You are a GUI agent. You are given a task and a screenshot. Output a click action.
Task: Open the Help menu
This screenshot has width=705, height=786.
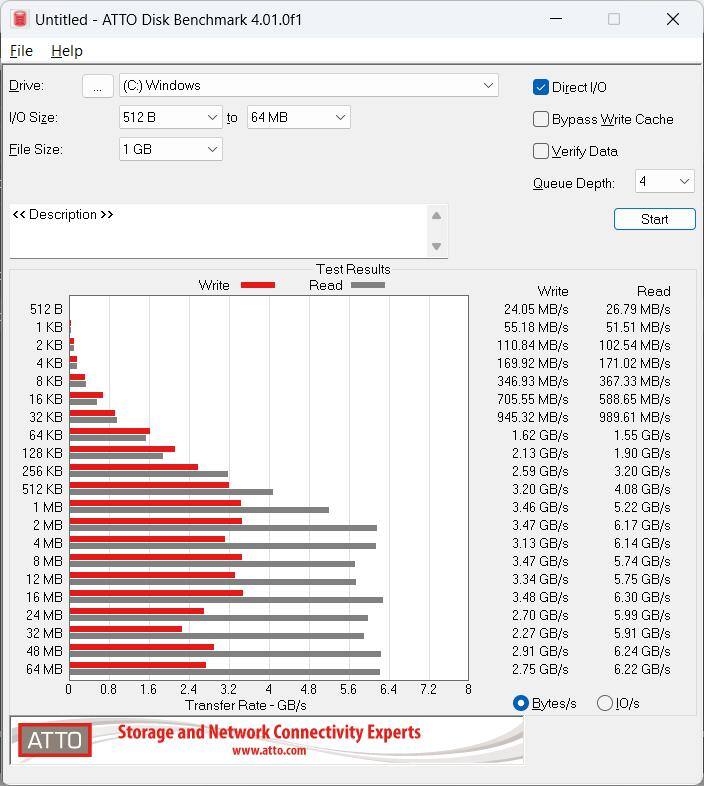67,51
